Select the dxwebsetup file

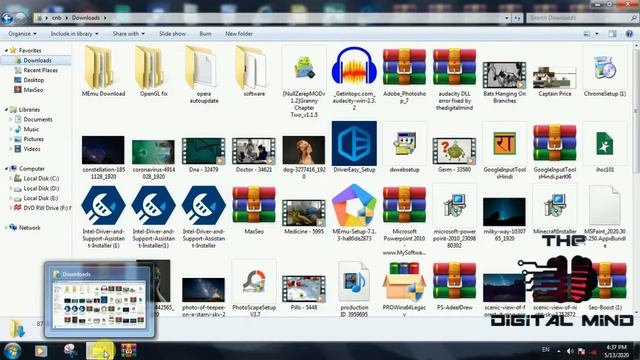pos(404,148)
